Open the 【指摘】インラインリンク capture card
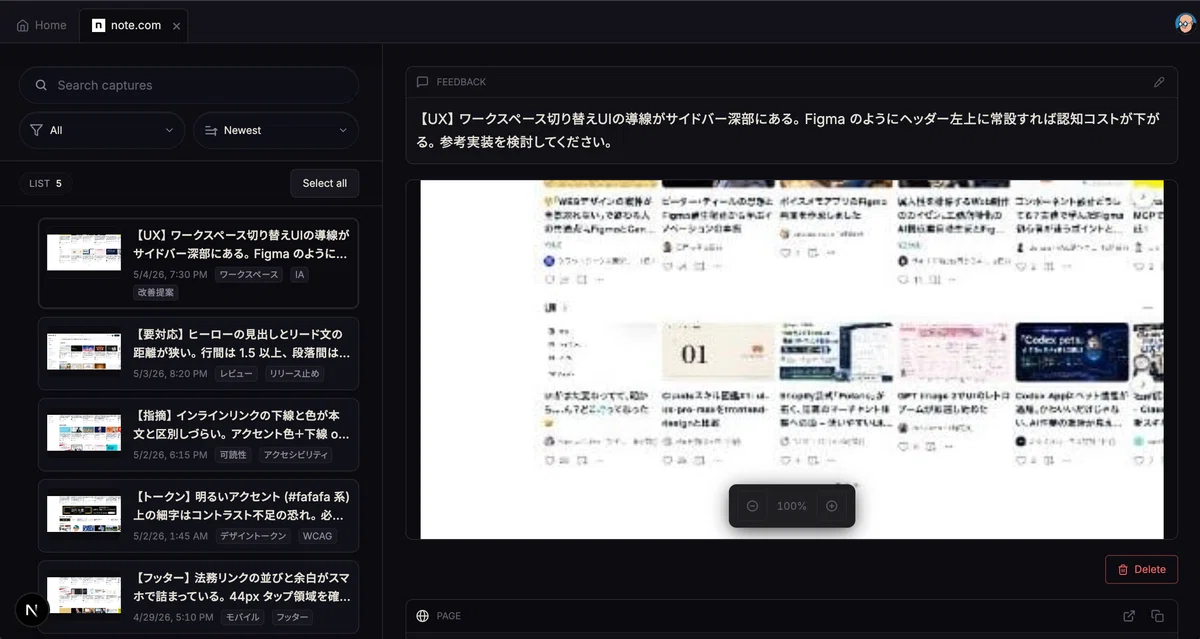Image resolution: width=1200 pixels, height=639 pixels. tap(198, 434)
